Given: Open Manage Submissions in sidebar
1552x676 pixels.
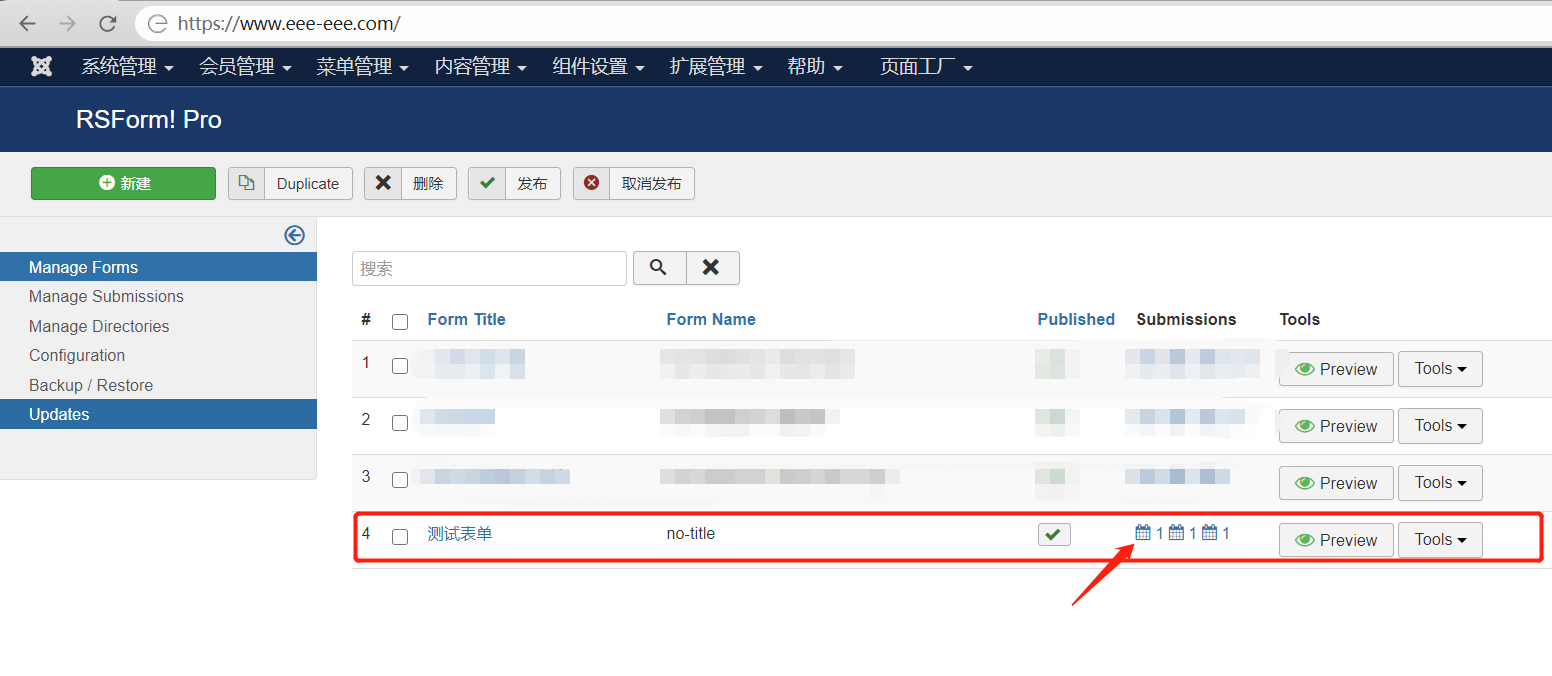Looking at the screenshot, I should pyautogui.click(x=106, y=297).
